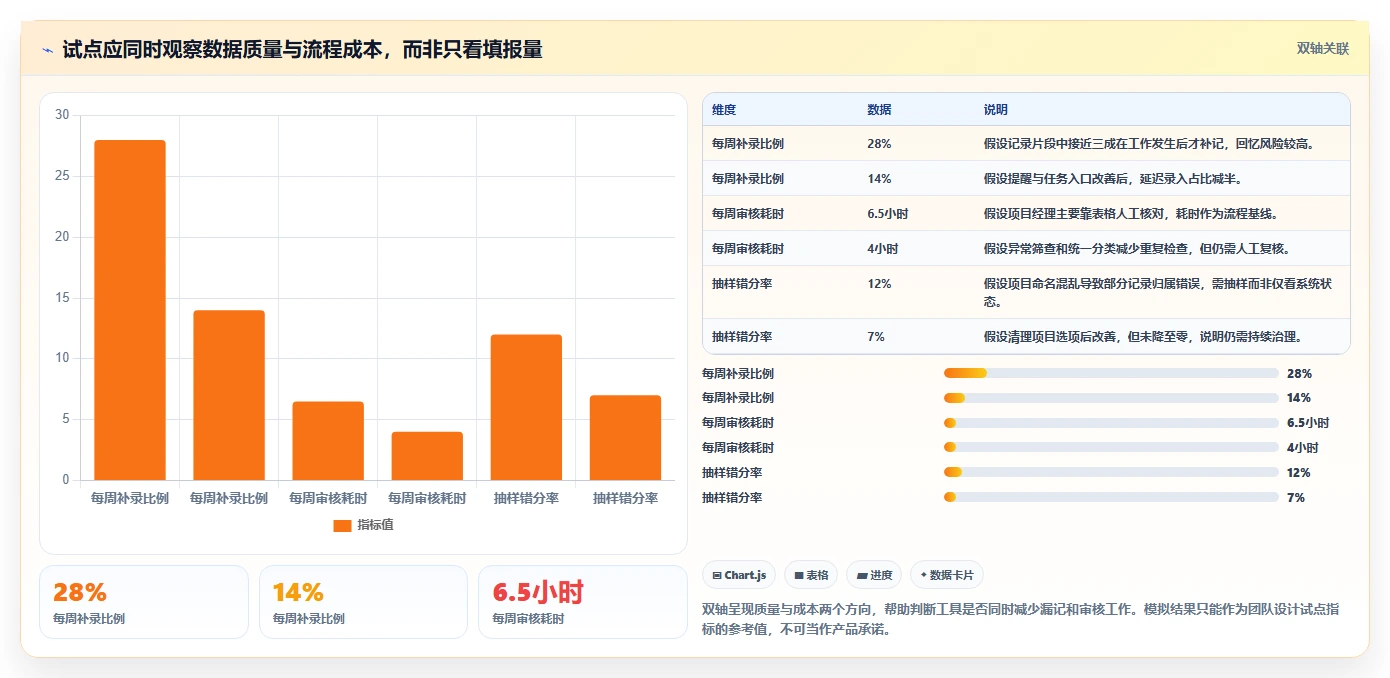The height and width of the screenshot is (678, 1390).
Task: Click the progress bar showing 28%
Action: pos(1111,373)
